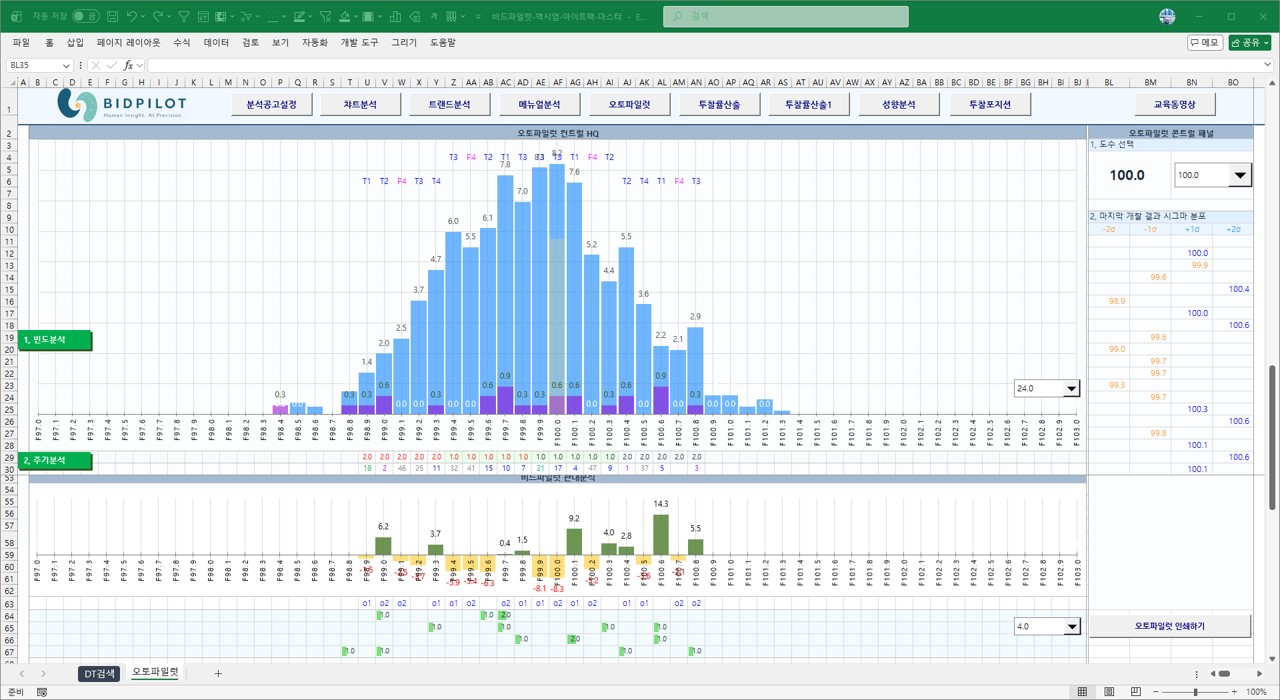This screenshot has height=700, width=1280.
Task: Click the Undo arrow icon
Action: (x=132, y=16)
